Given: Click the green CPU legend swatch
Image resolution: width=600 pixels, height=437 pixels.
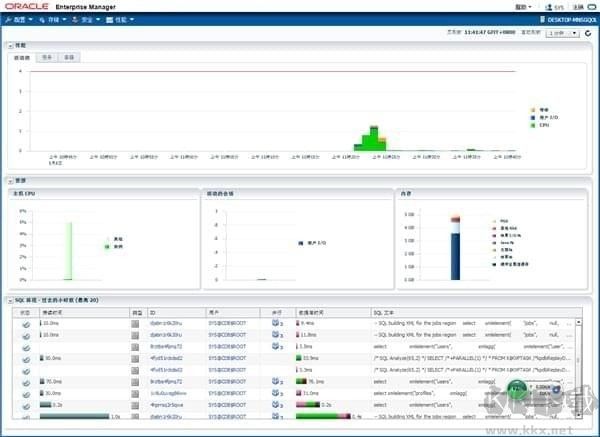Looking at the screenshot, I should pyautogui.click(x=533, y=125).
